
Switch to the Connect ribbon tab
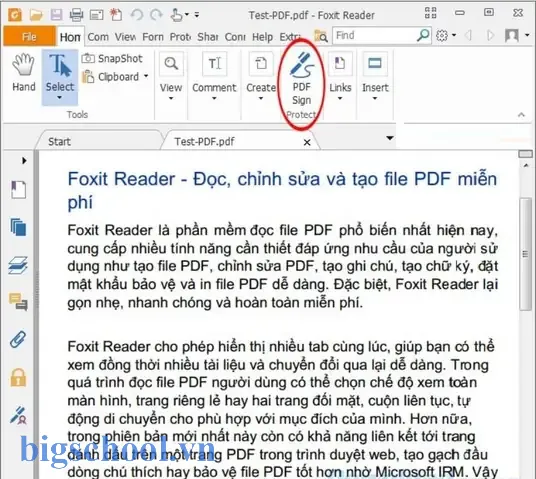235,37
